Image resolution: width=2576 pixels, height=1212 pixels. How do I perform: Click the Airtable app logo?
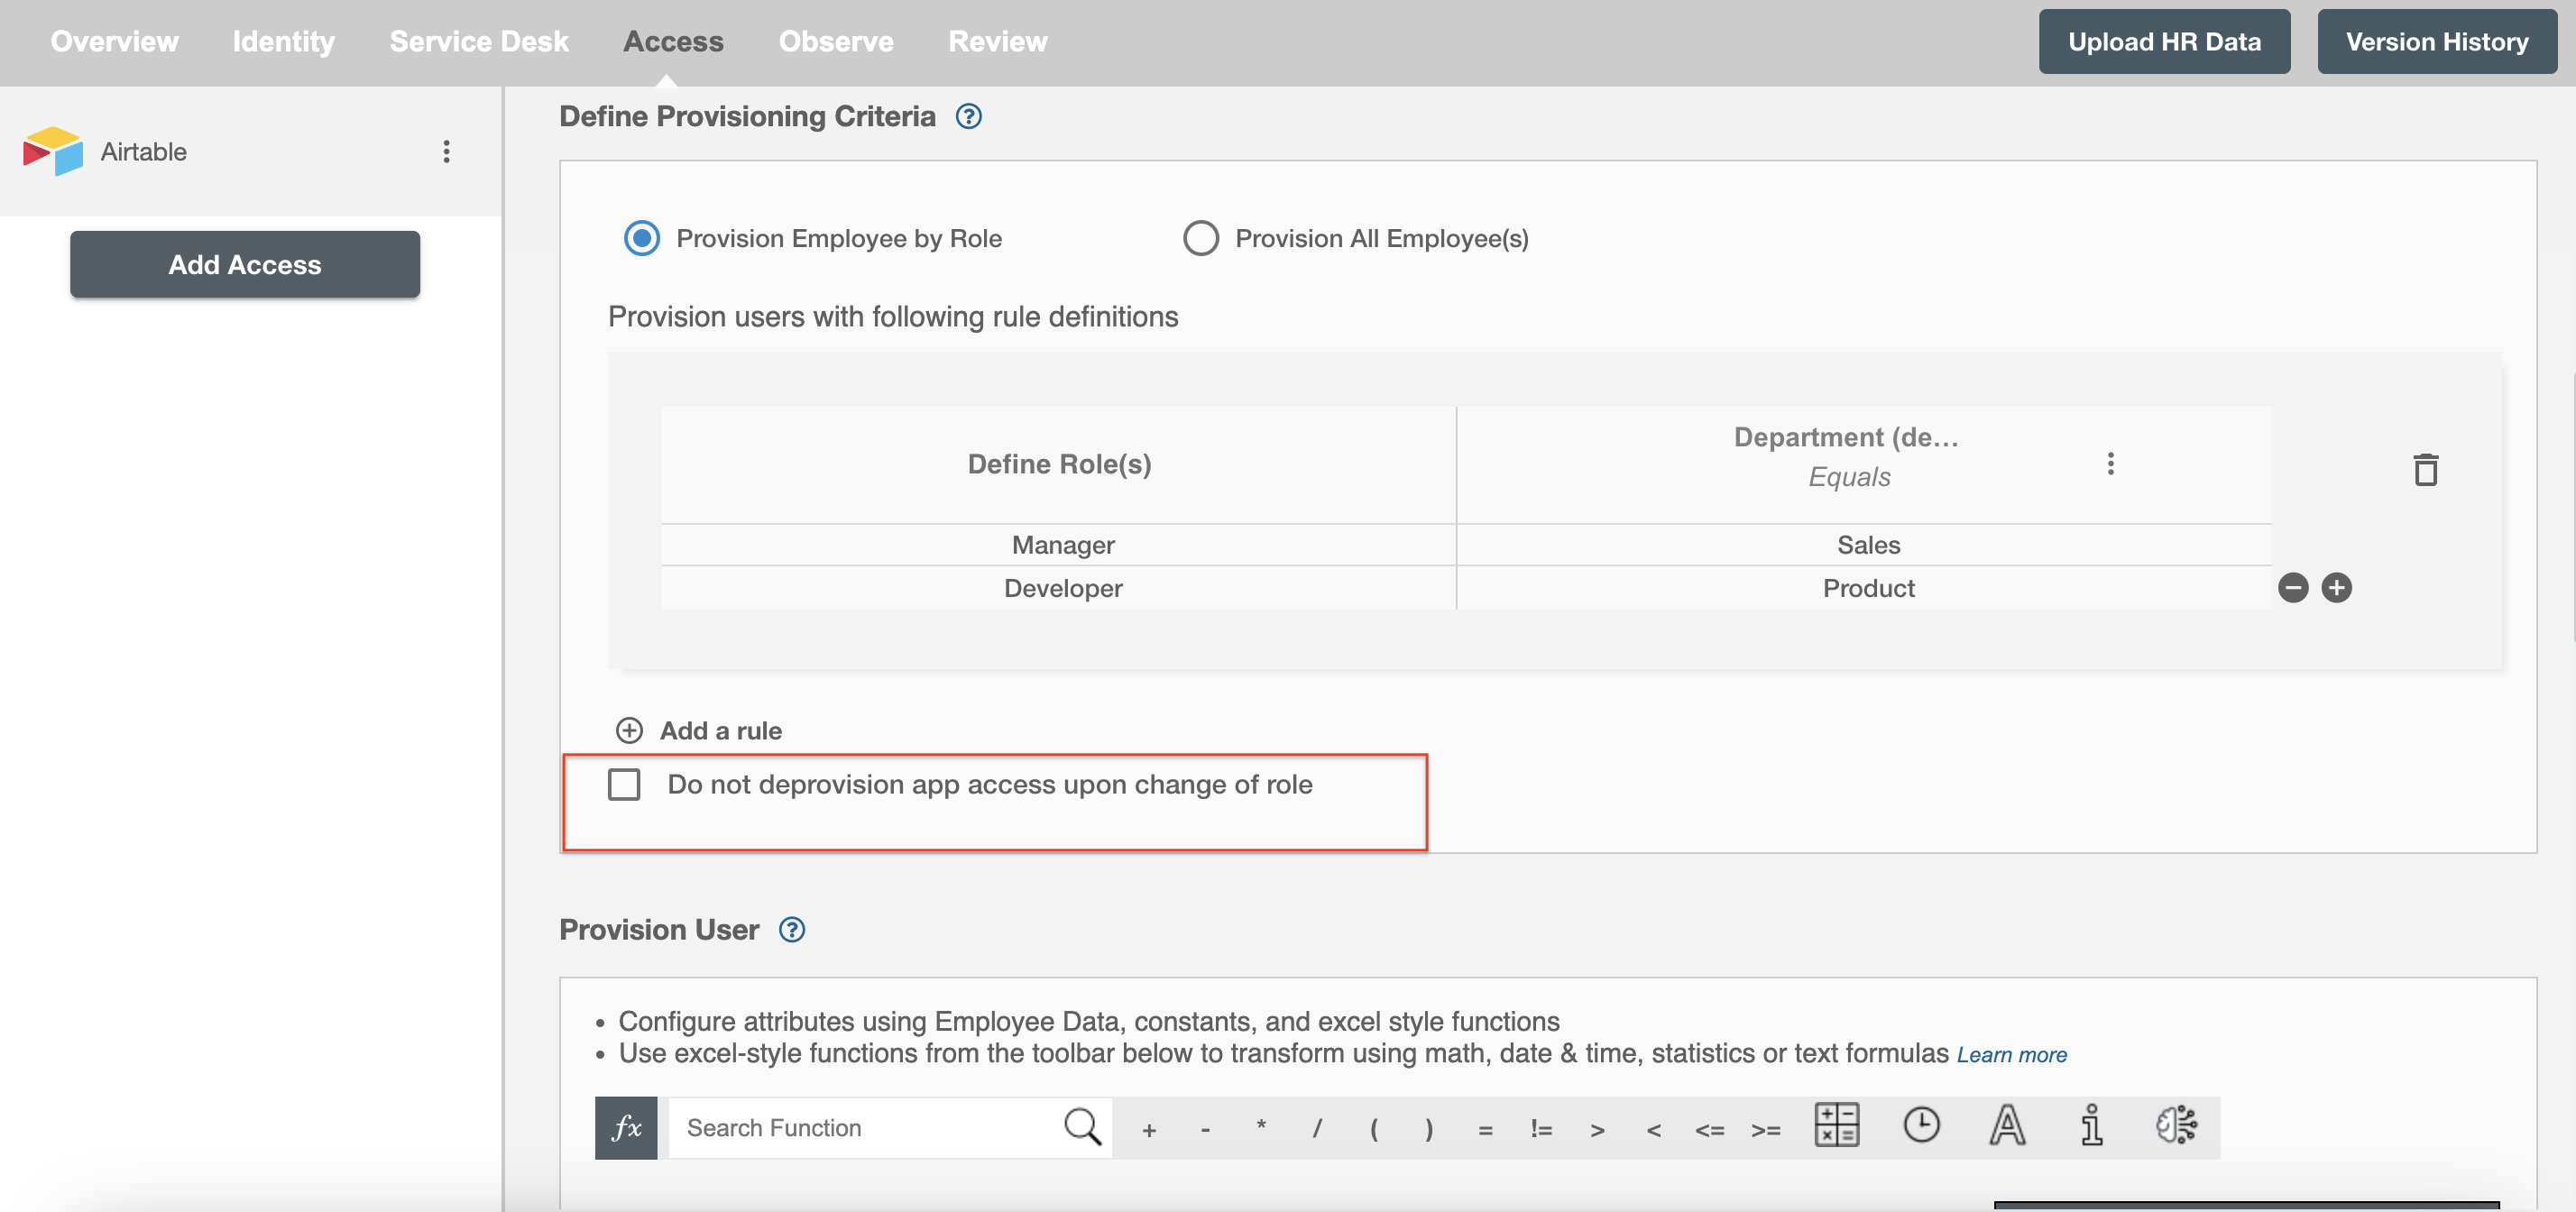(x=53, y=151)
